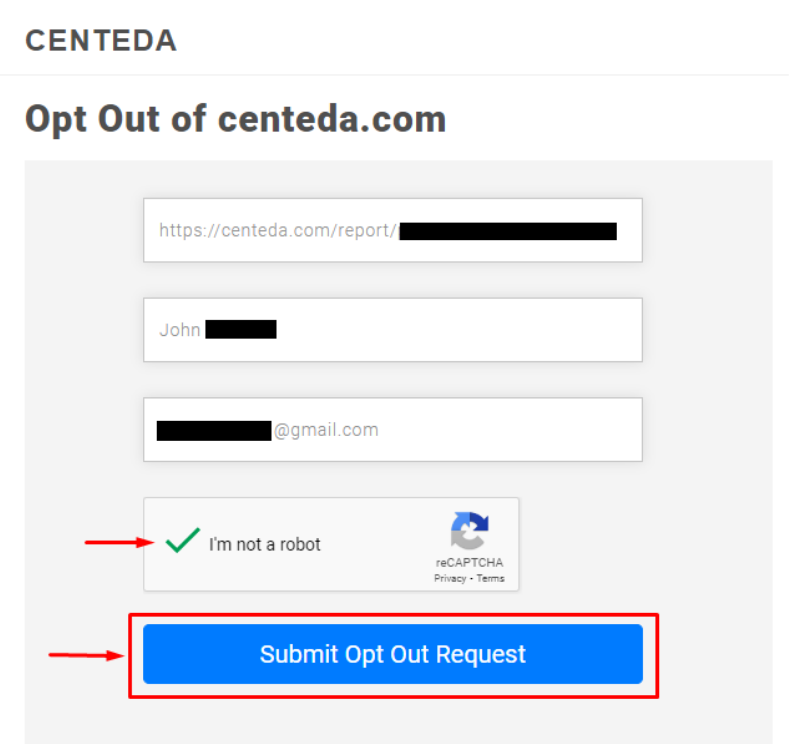Viewport: 801px width, 744px height.
Task: Click the Opt Out of centeda.com heading
Action: pyautogui.click(x=235, y=118)
